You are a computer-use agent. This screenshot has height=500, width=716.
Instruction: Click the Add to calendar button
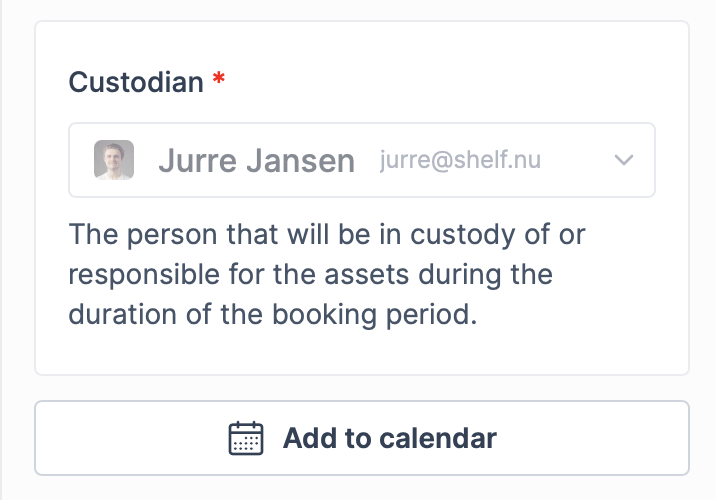point(362,438)
